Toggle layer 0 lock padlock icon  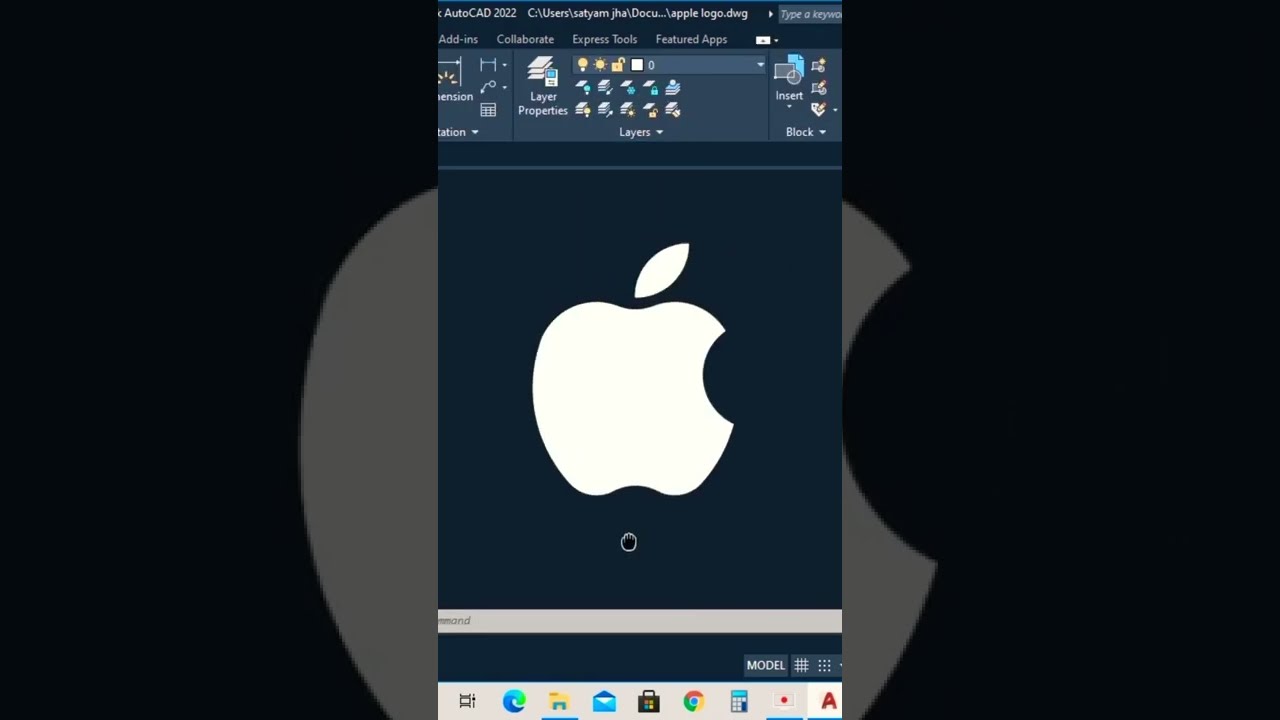click(x=618, y=65)
